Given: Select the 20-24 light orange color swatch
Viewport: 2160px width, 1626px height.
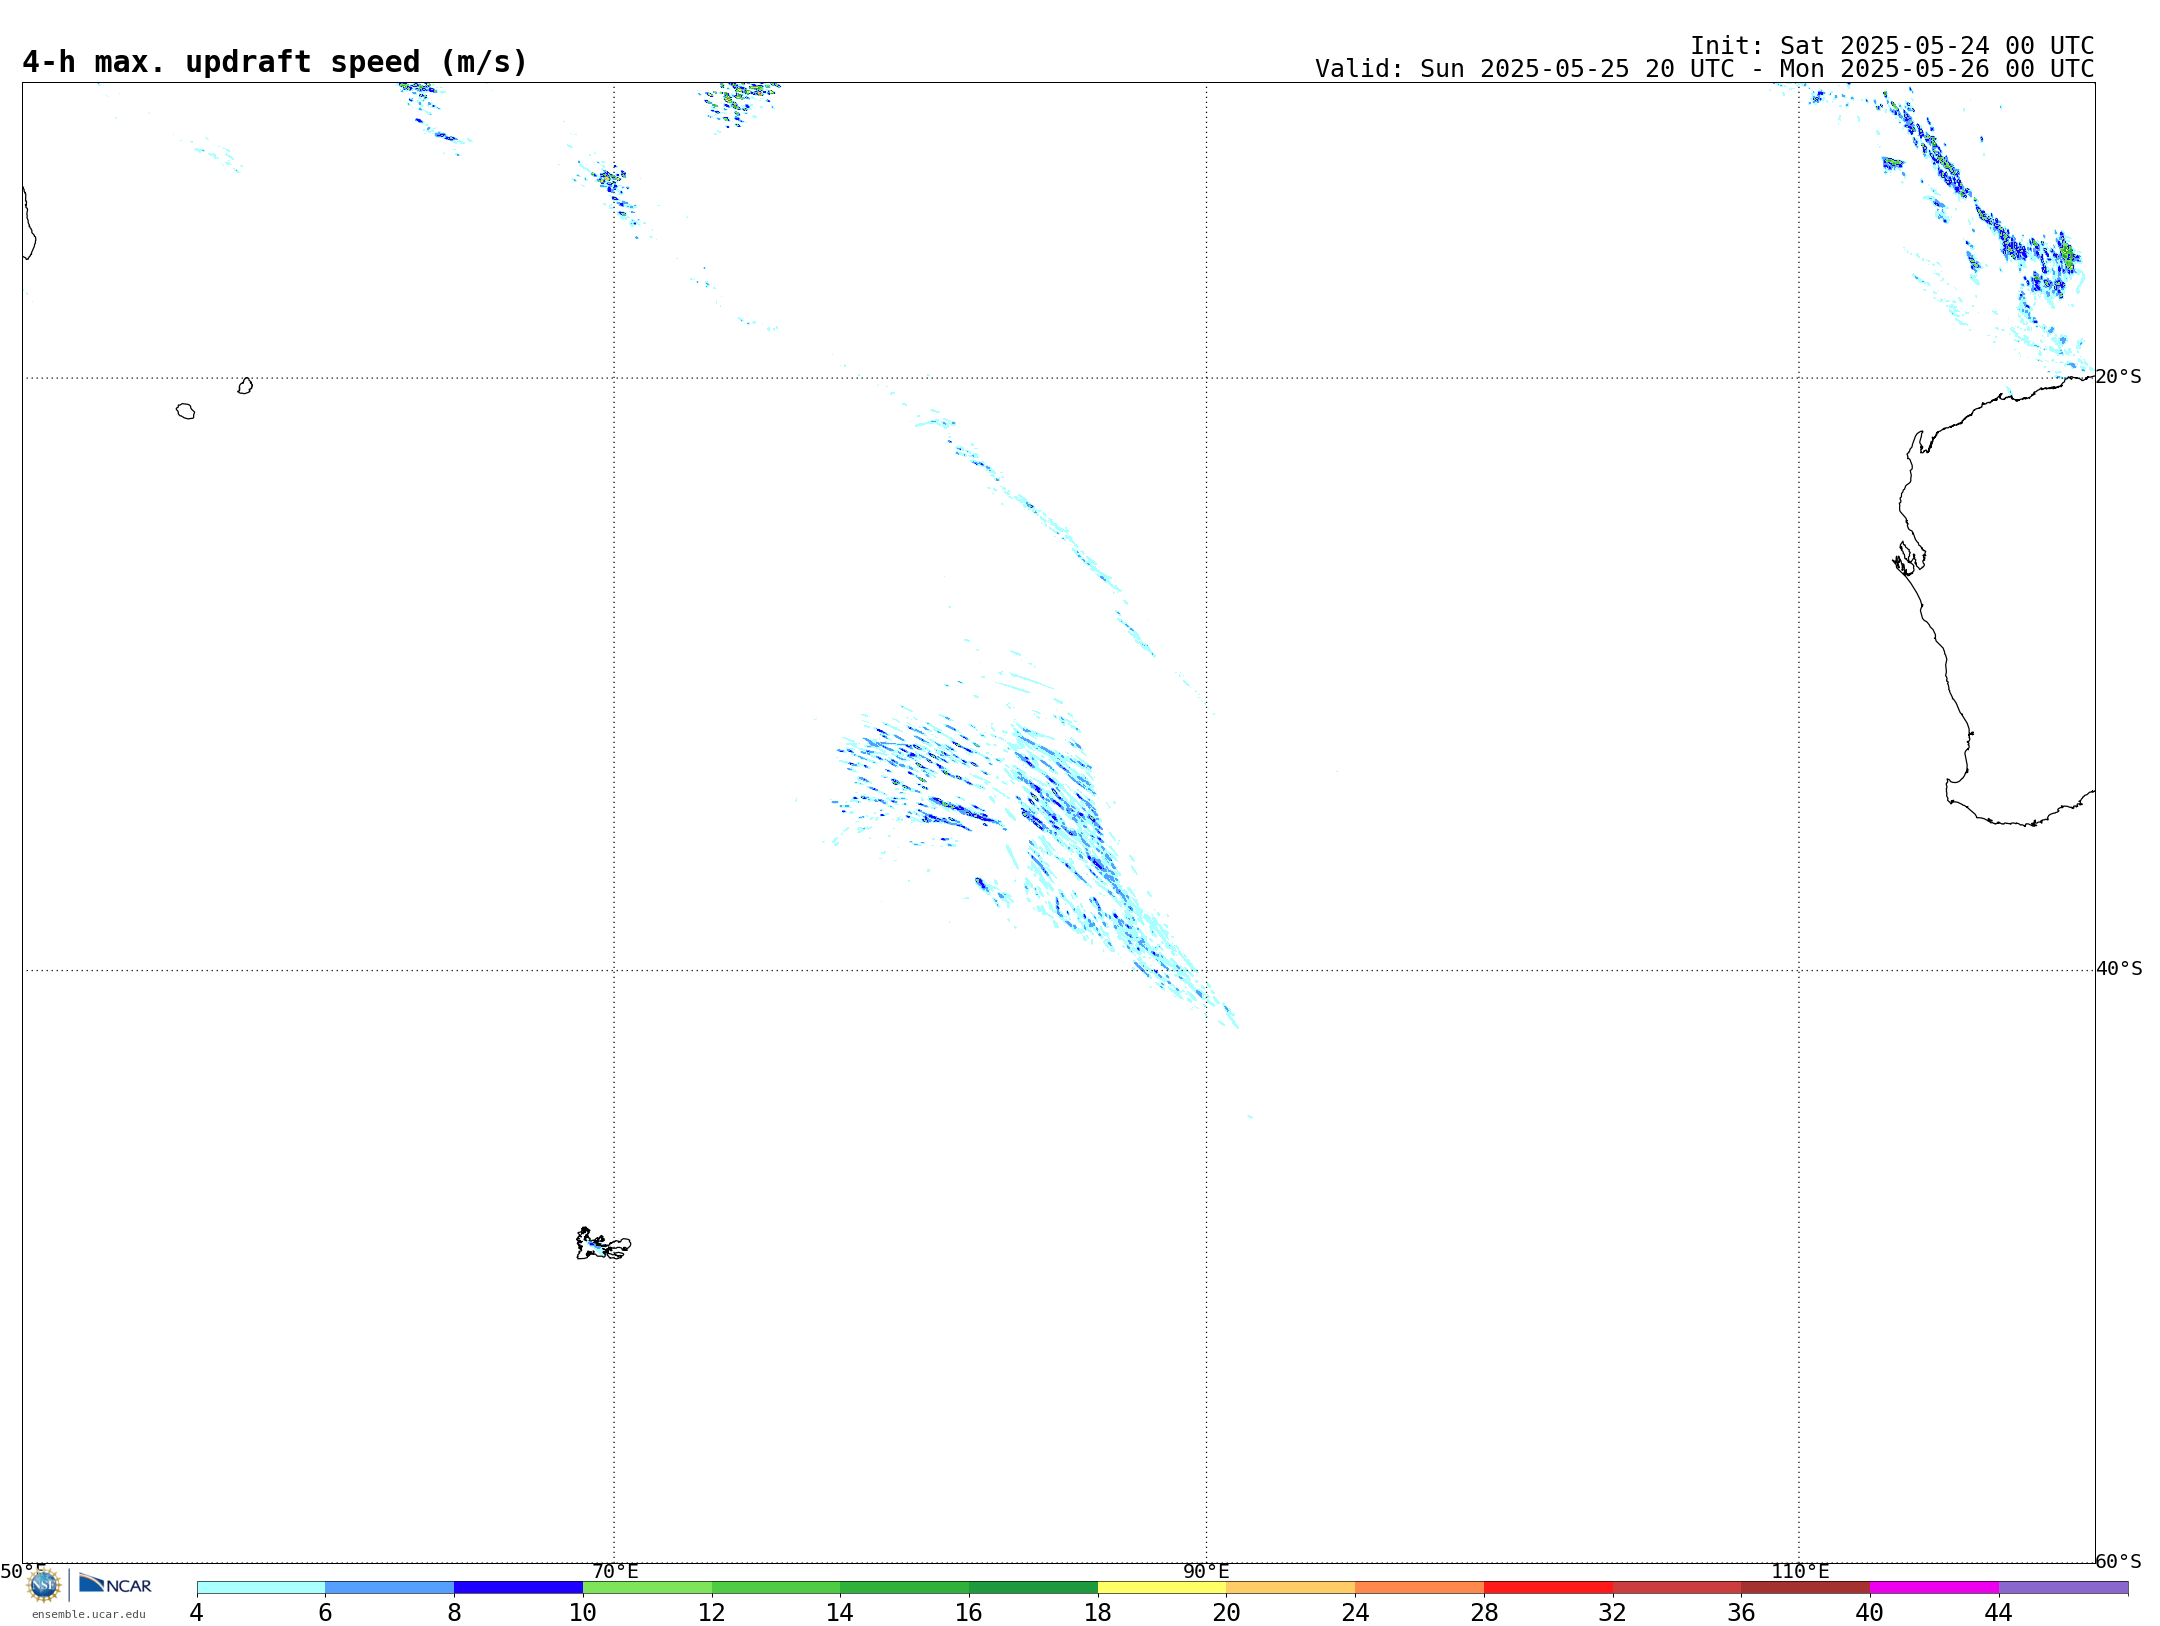Looking at the screenshot, I should point(1291,1588).
